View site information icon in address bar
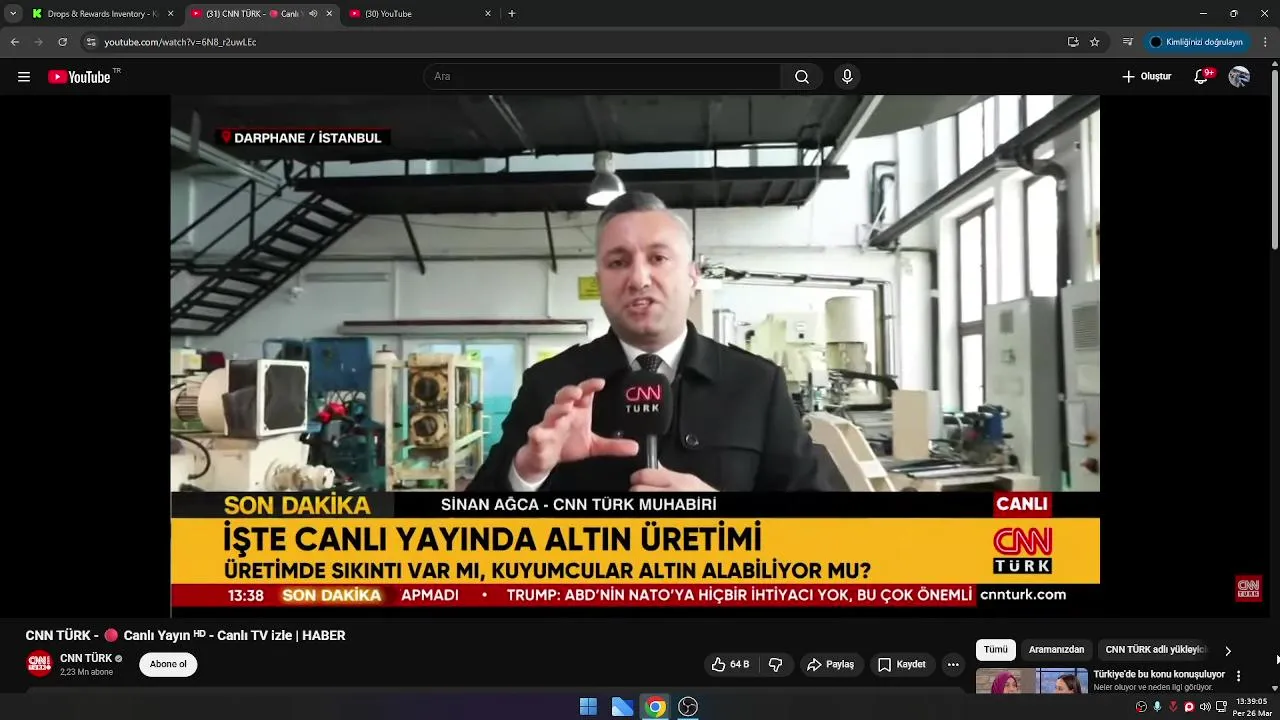This screenshot has width=1280, height=720. point(91,42)
